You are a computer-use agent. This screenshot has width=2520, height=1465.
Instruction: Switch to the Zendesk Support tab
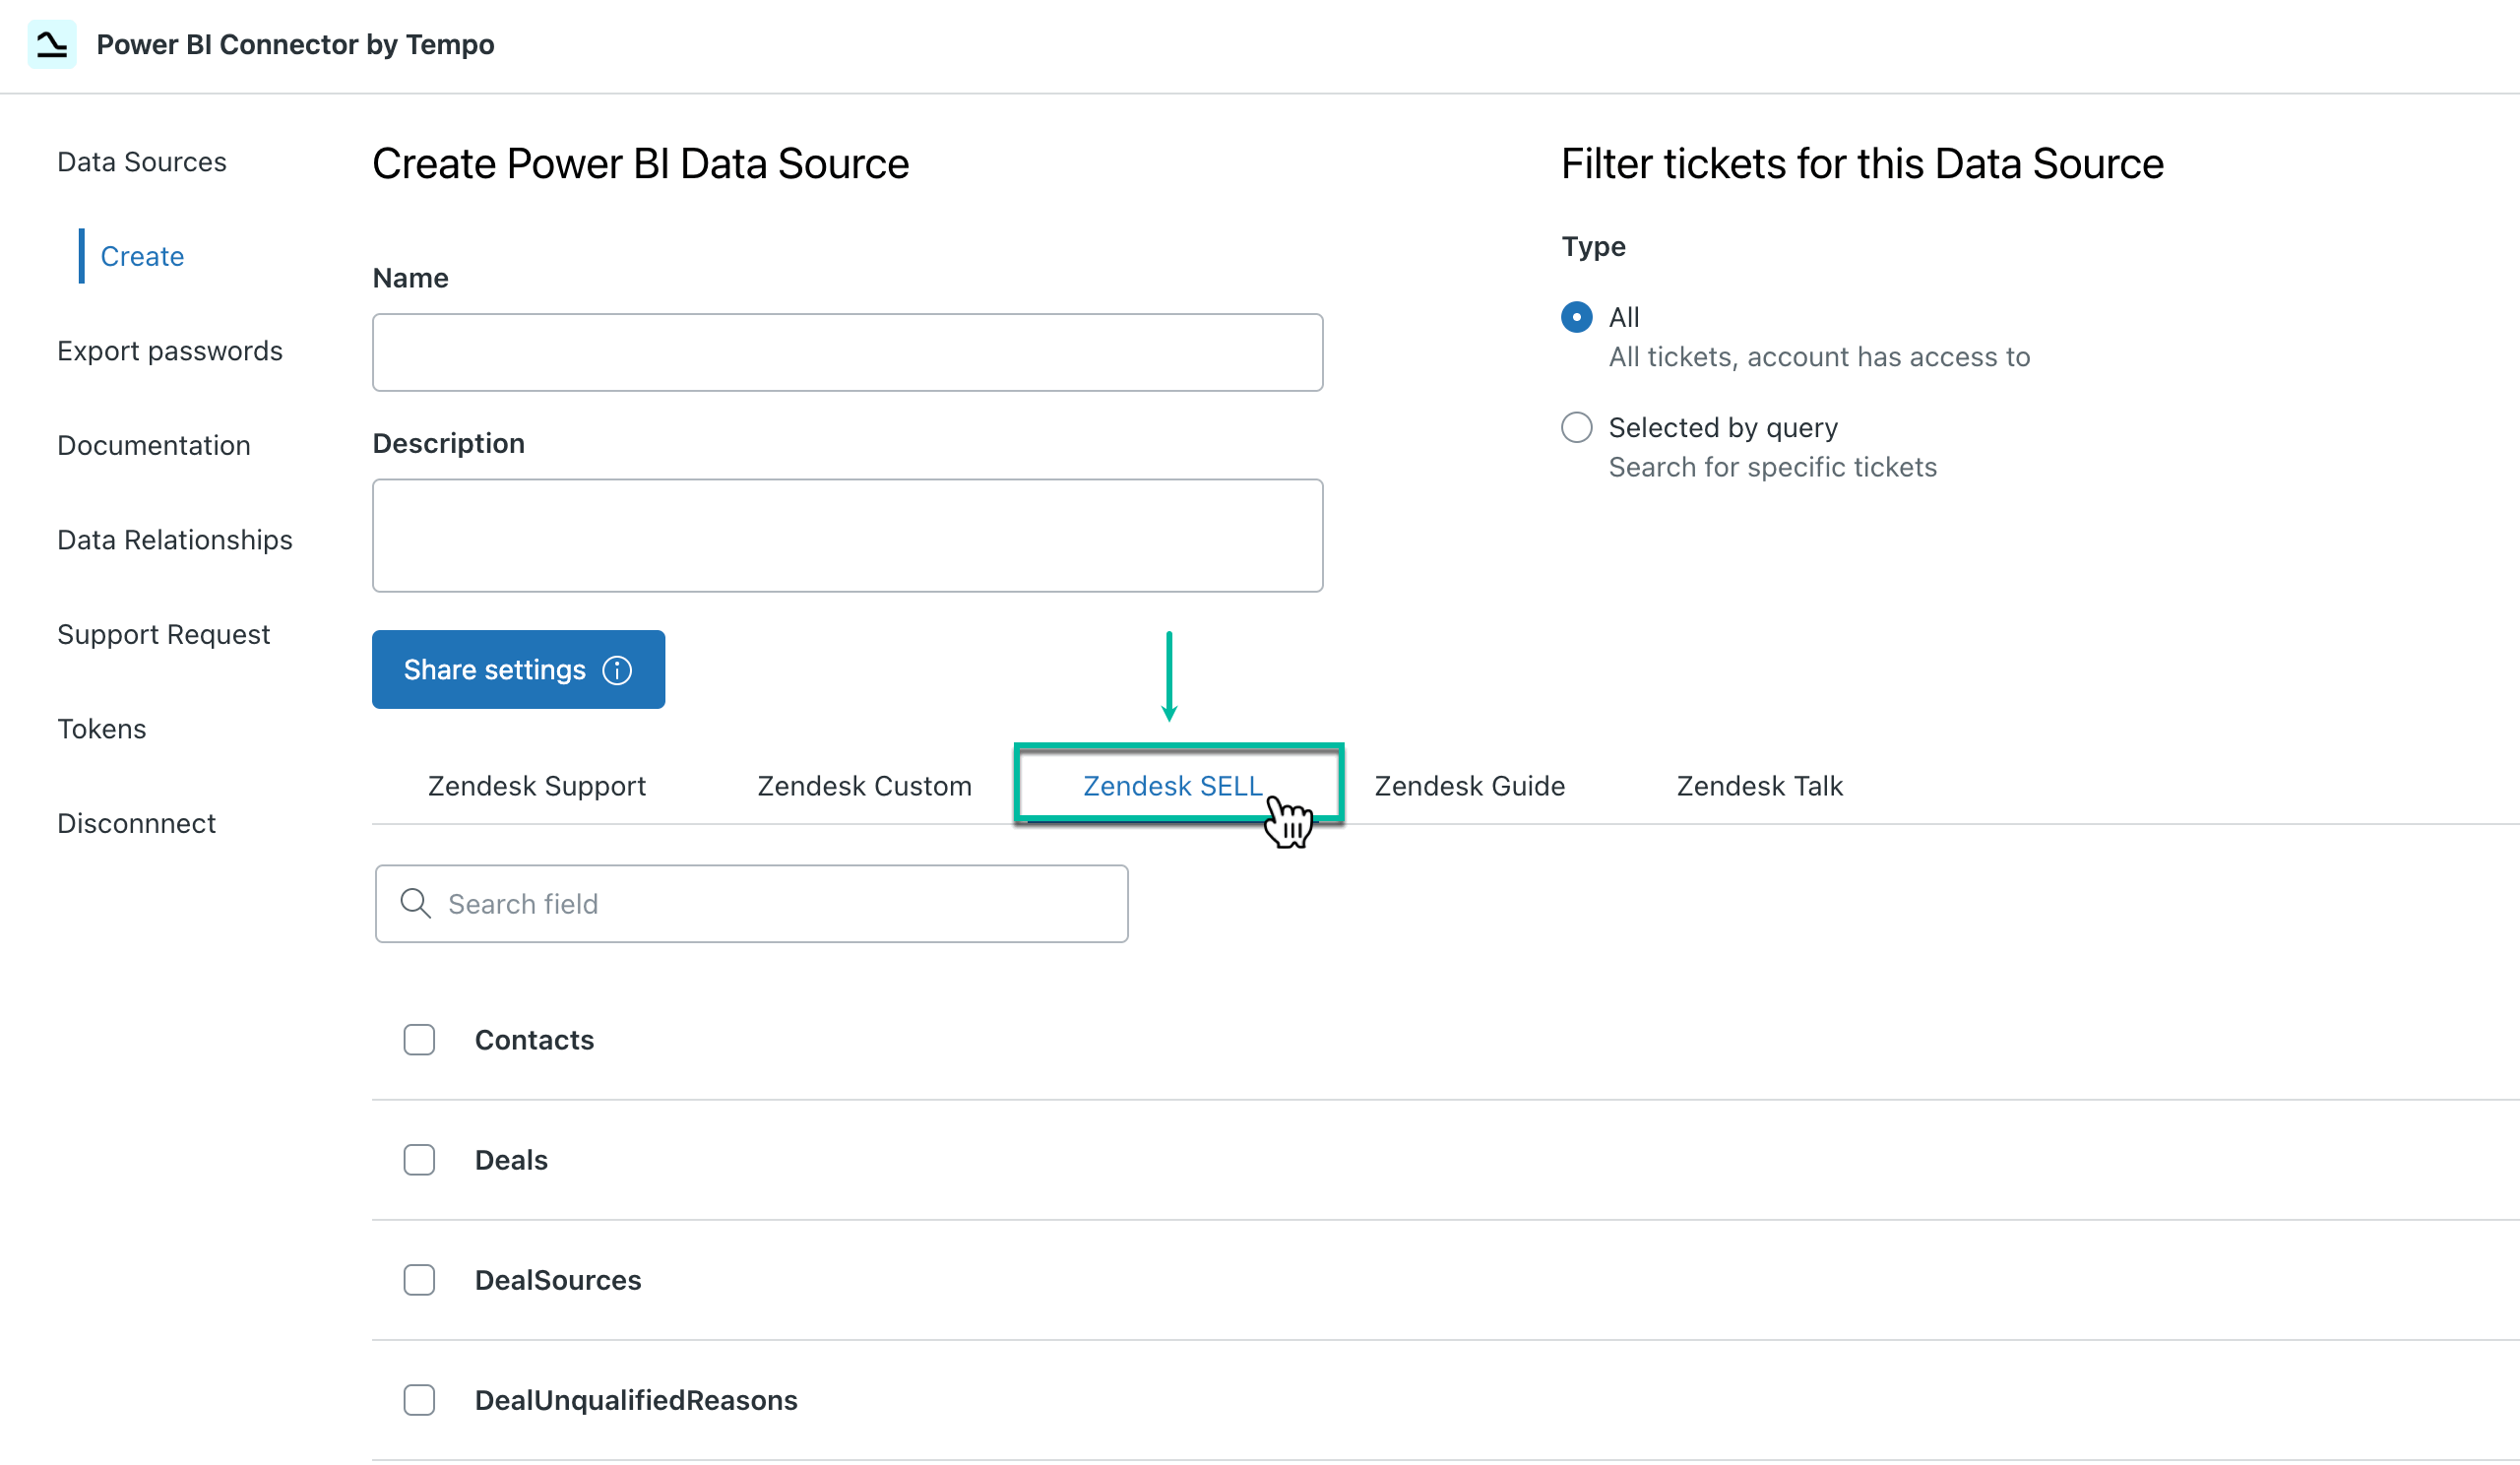536,786
